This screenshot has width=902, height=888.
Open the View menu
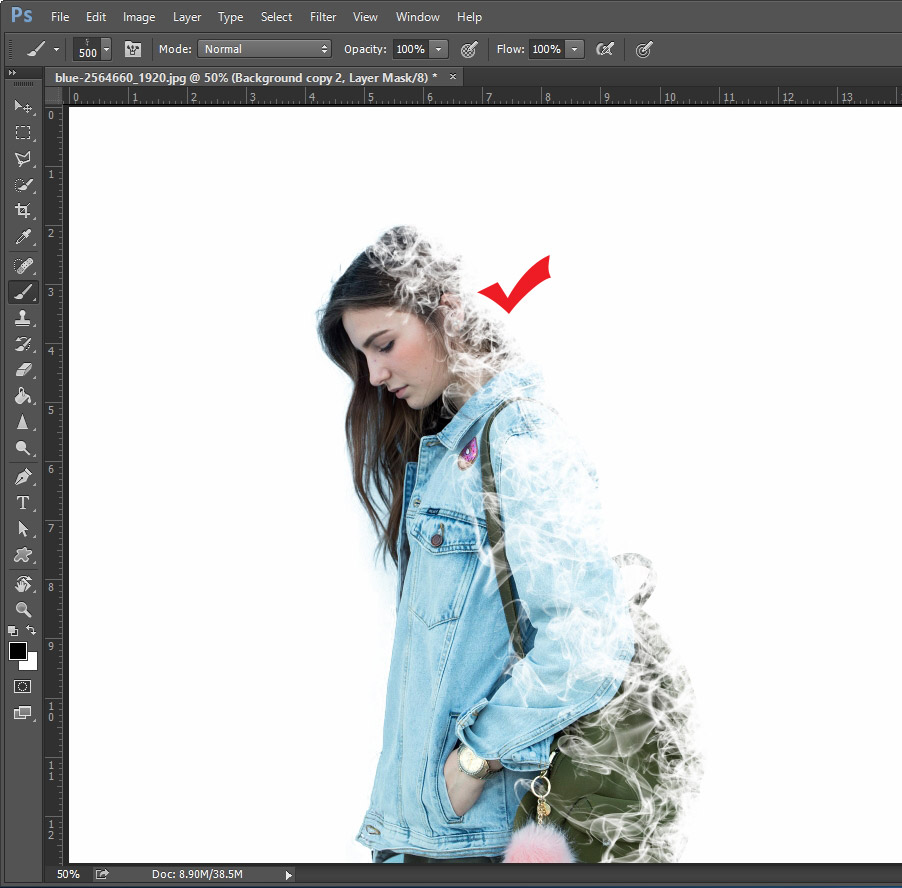coord(365,17)
